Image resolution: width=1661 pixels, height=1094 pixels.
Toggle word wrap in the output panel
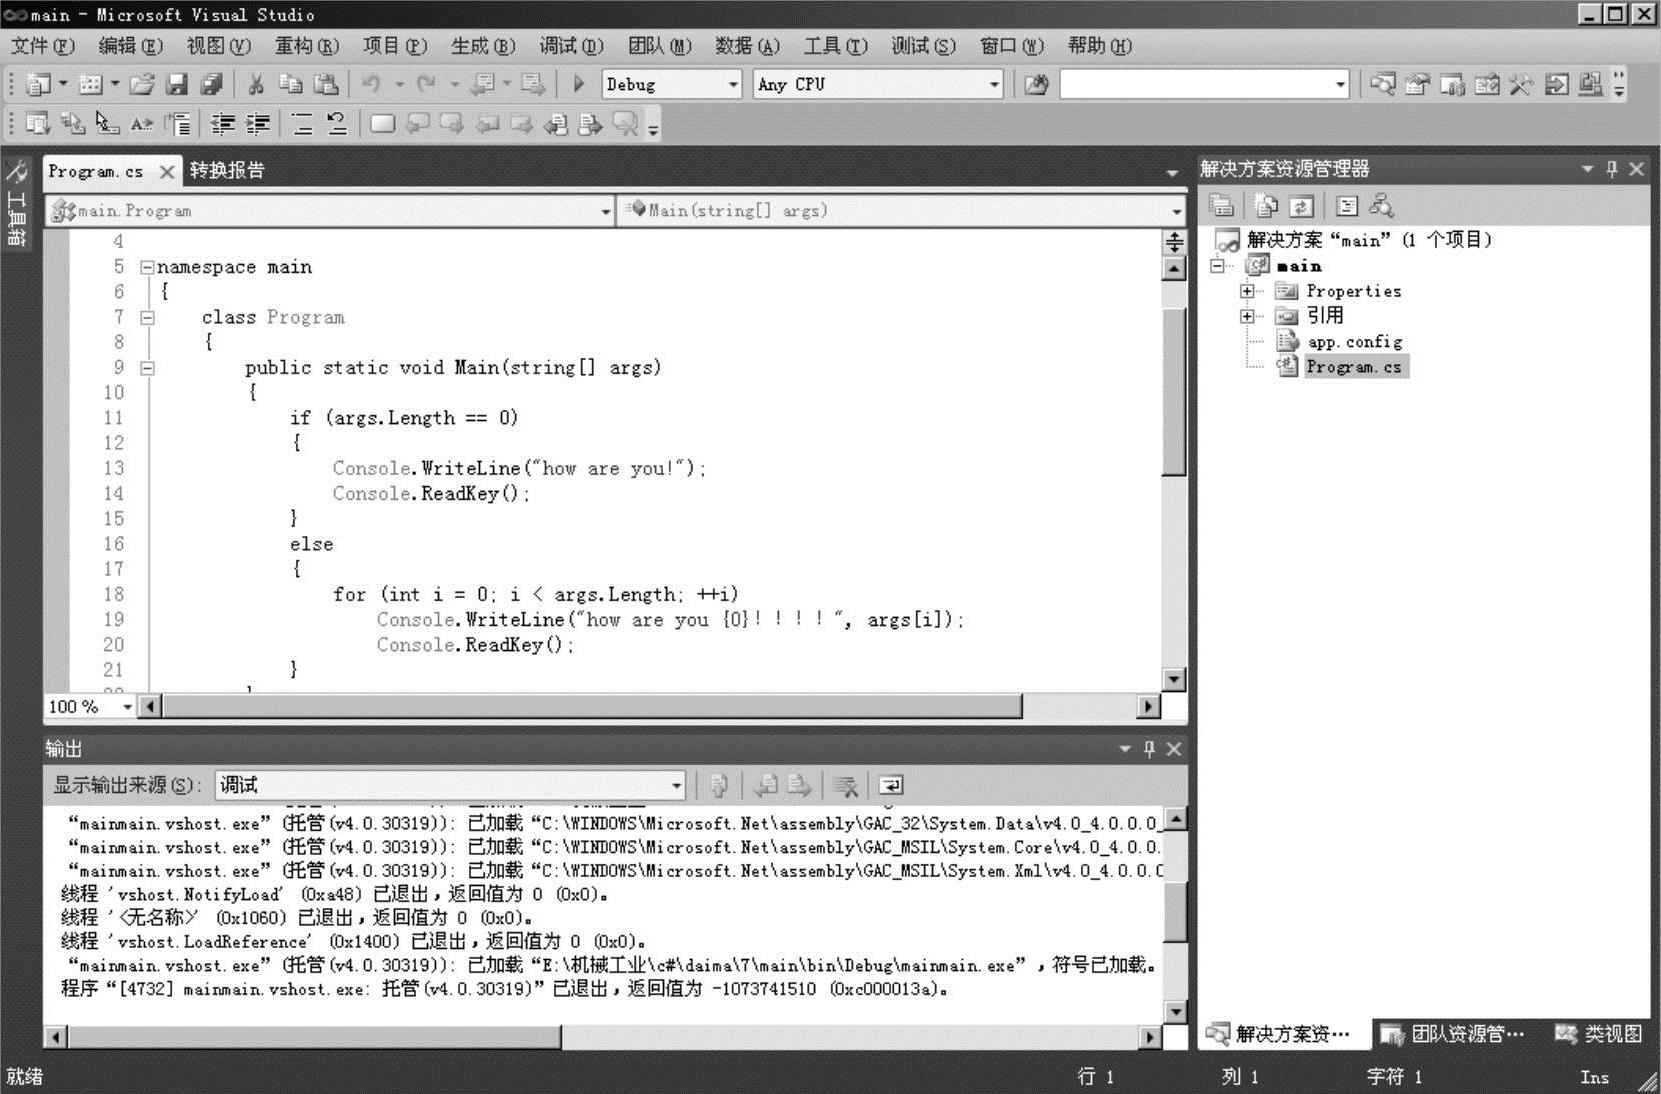[x=891, y=786]
